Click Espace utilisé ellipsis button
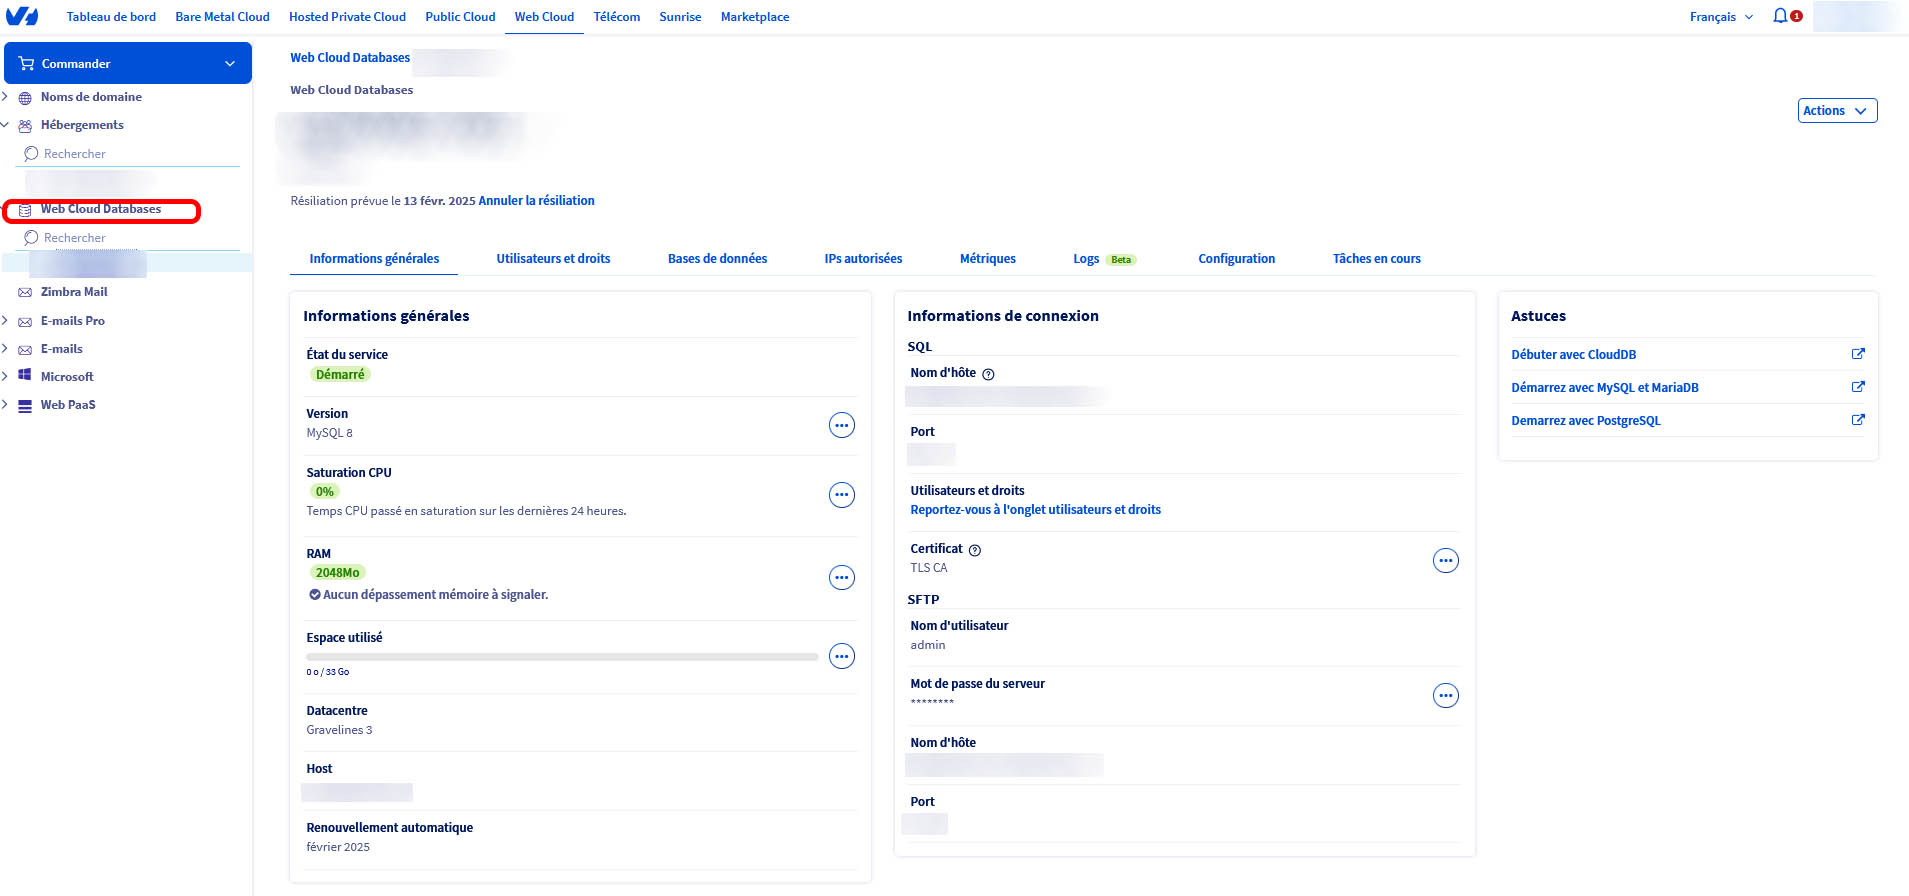Viewport: 1909px width, 896px height. [x=842, y=657]
